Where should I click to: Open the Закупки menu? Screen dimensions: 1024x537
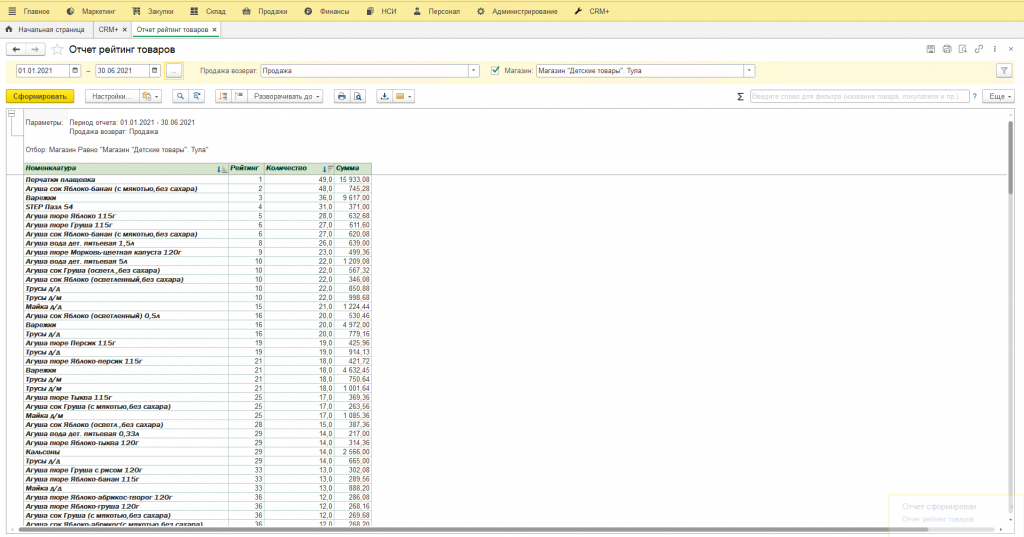click(x=153, y=11)
